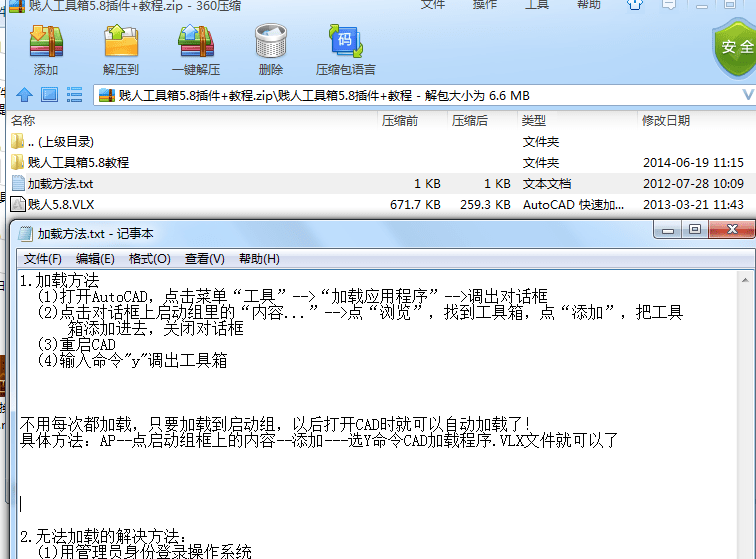Open Notepad 帮助(H) menu
The image size is (756, 559).
pyautogui.click(x=259, y=259)
